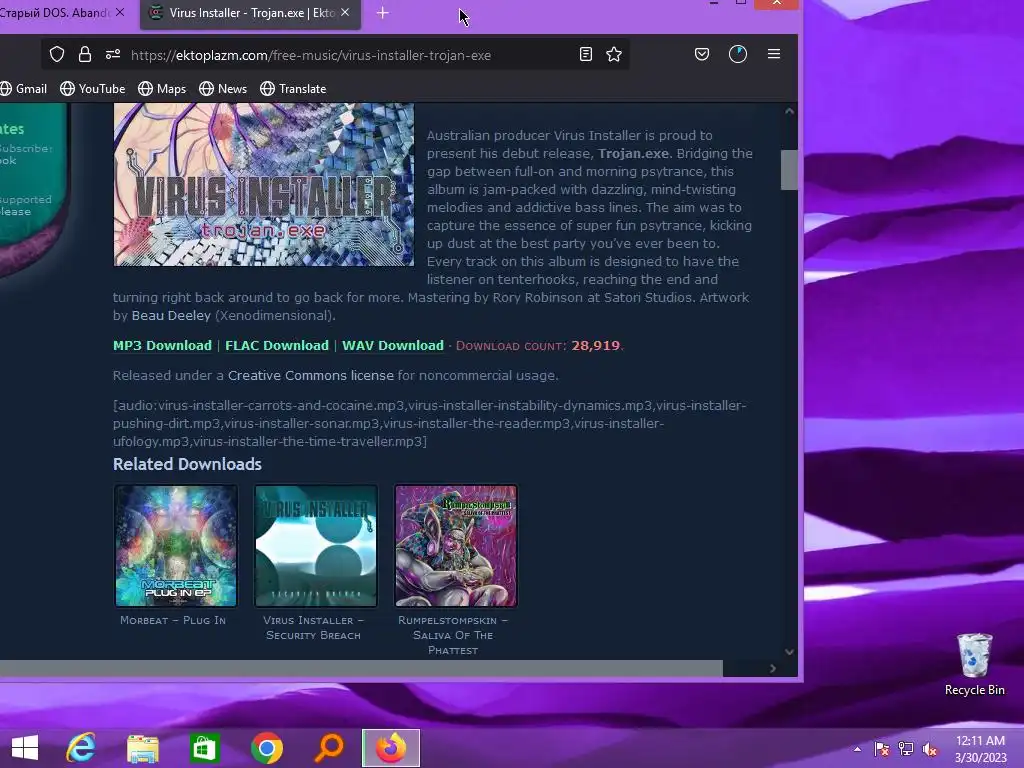Click the shield tracking protection icon

click(x=57, y=55)
